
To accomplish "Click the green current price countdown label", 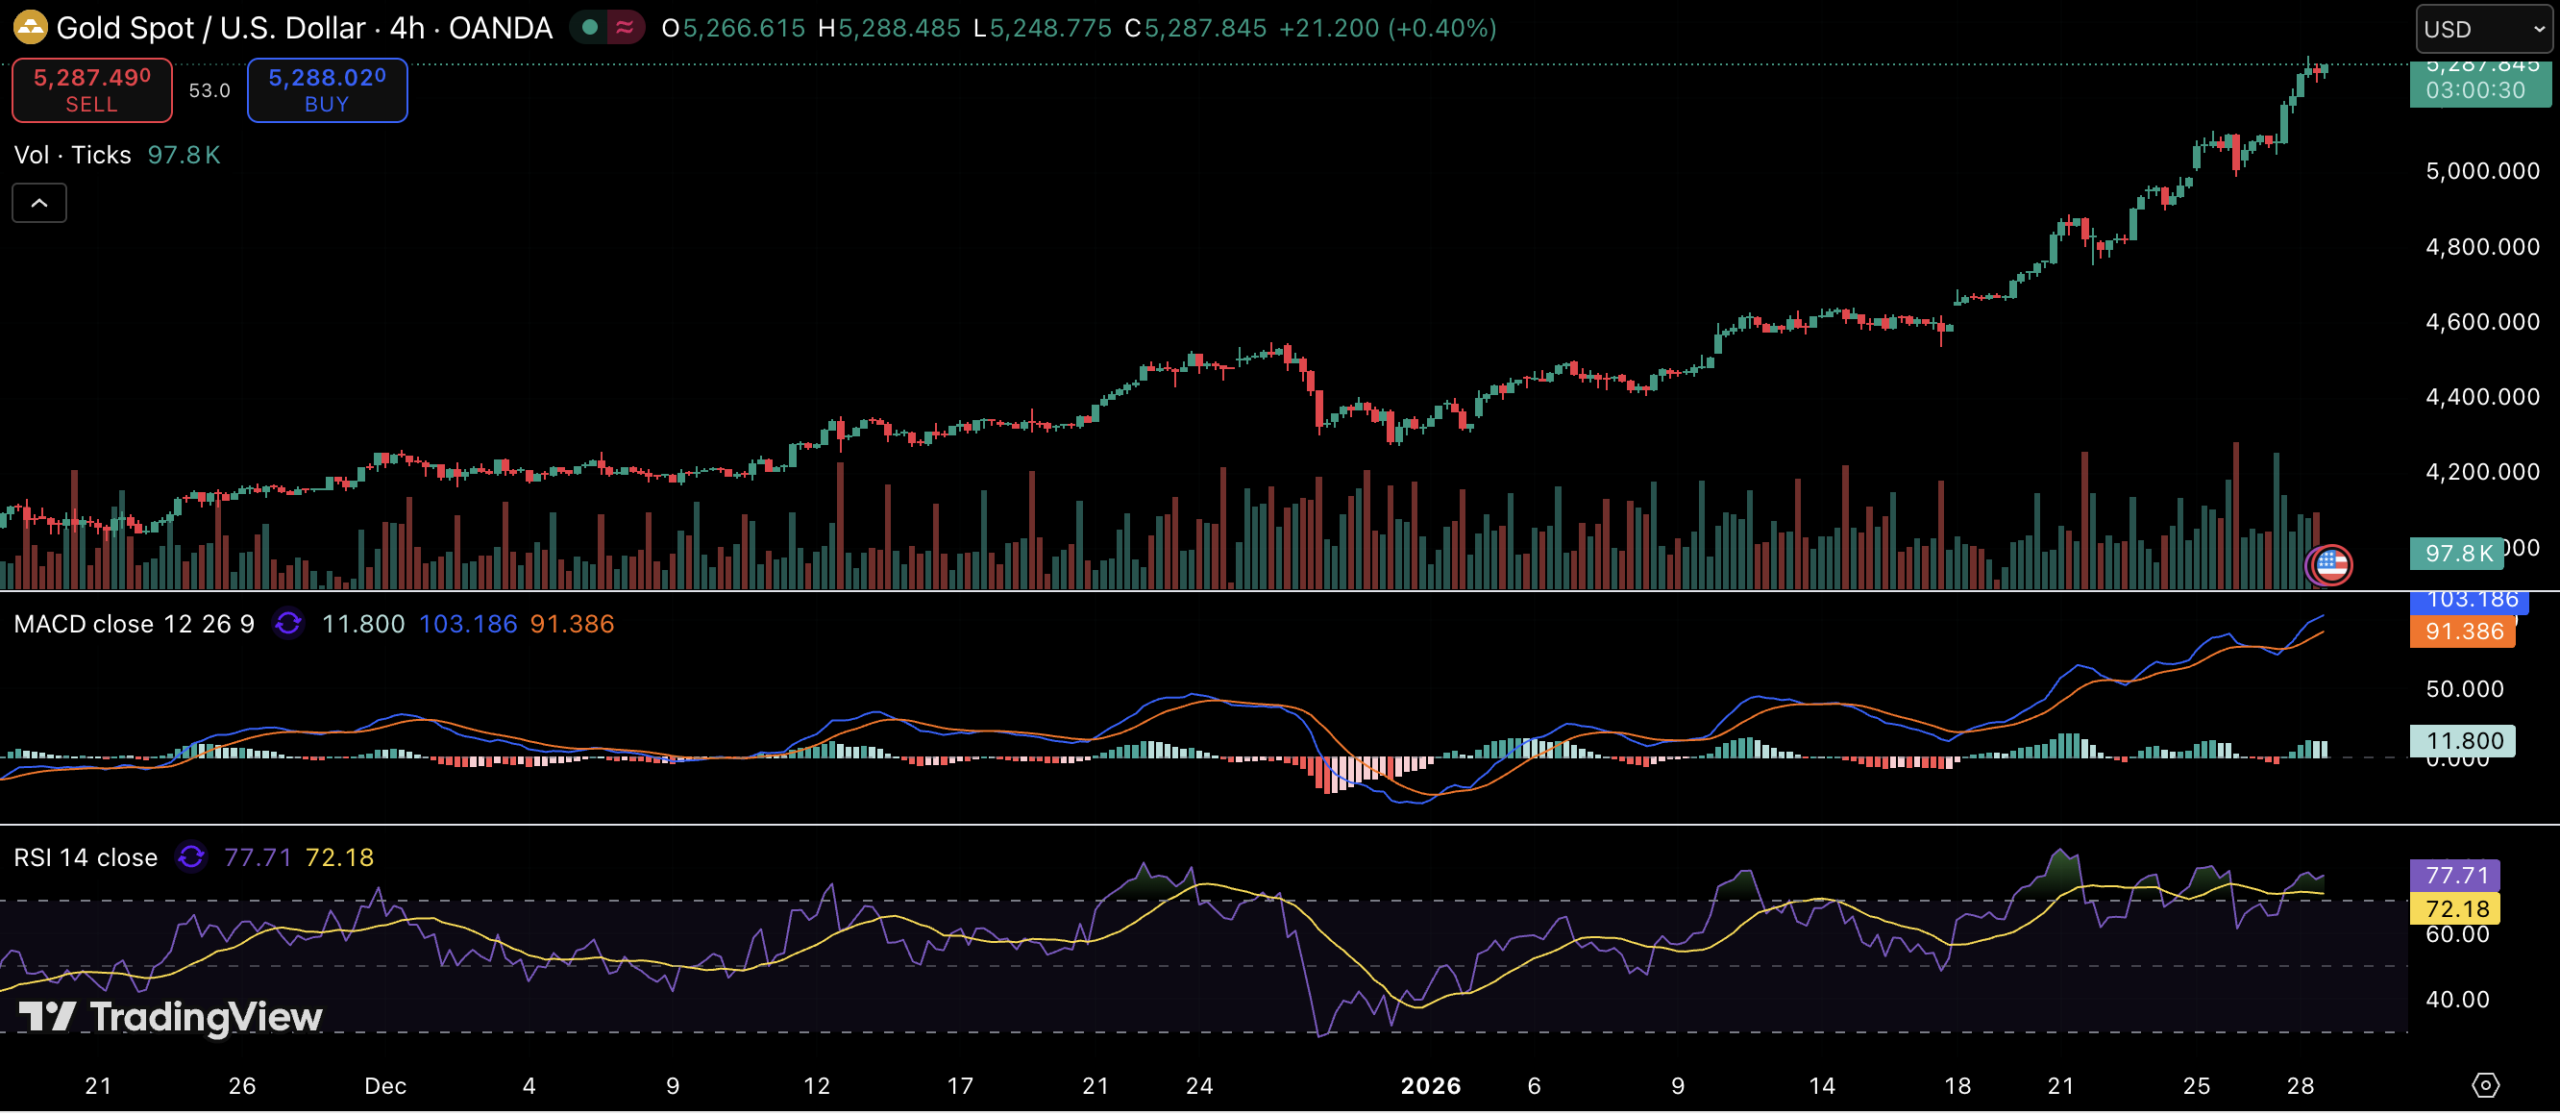I will point(2480,84).
